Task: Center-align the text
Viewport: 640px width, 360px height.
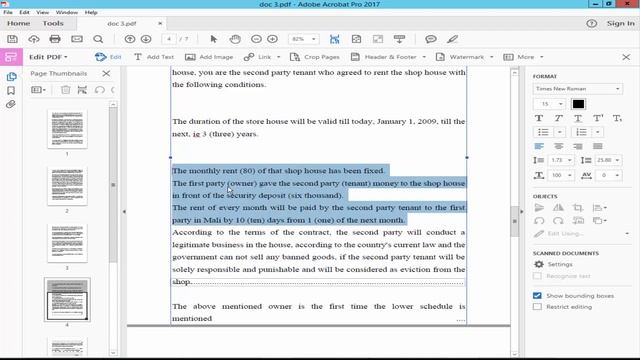Action: pos(558,146)
